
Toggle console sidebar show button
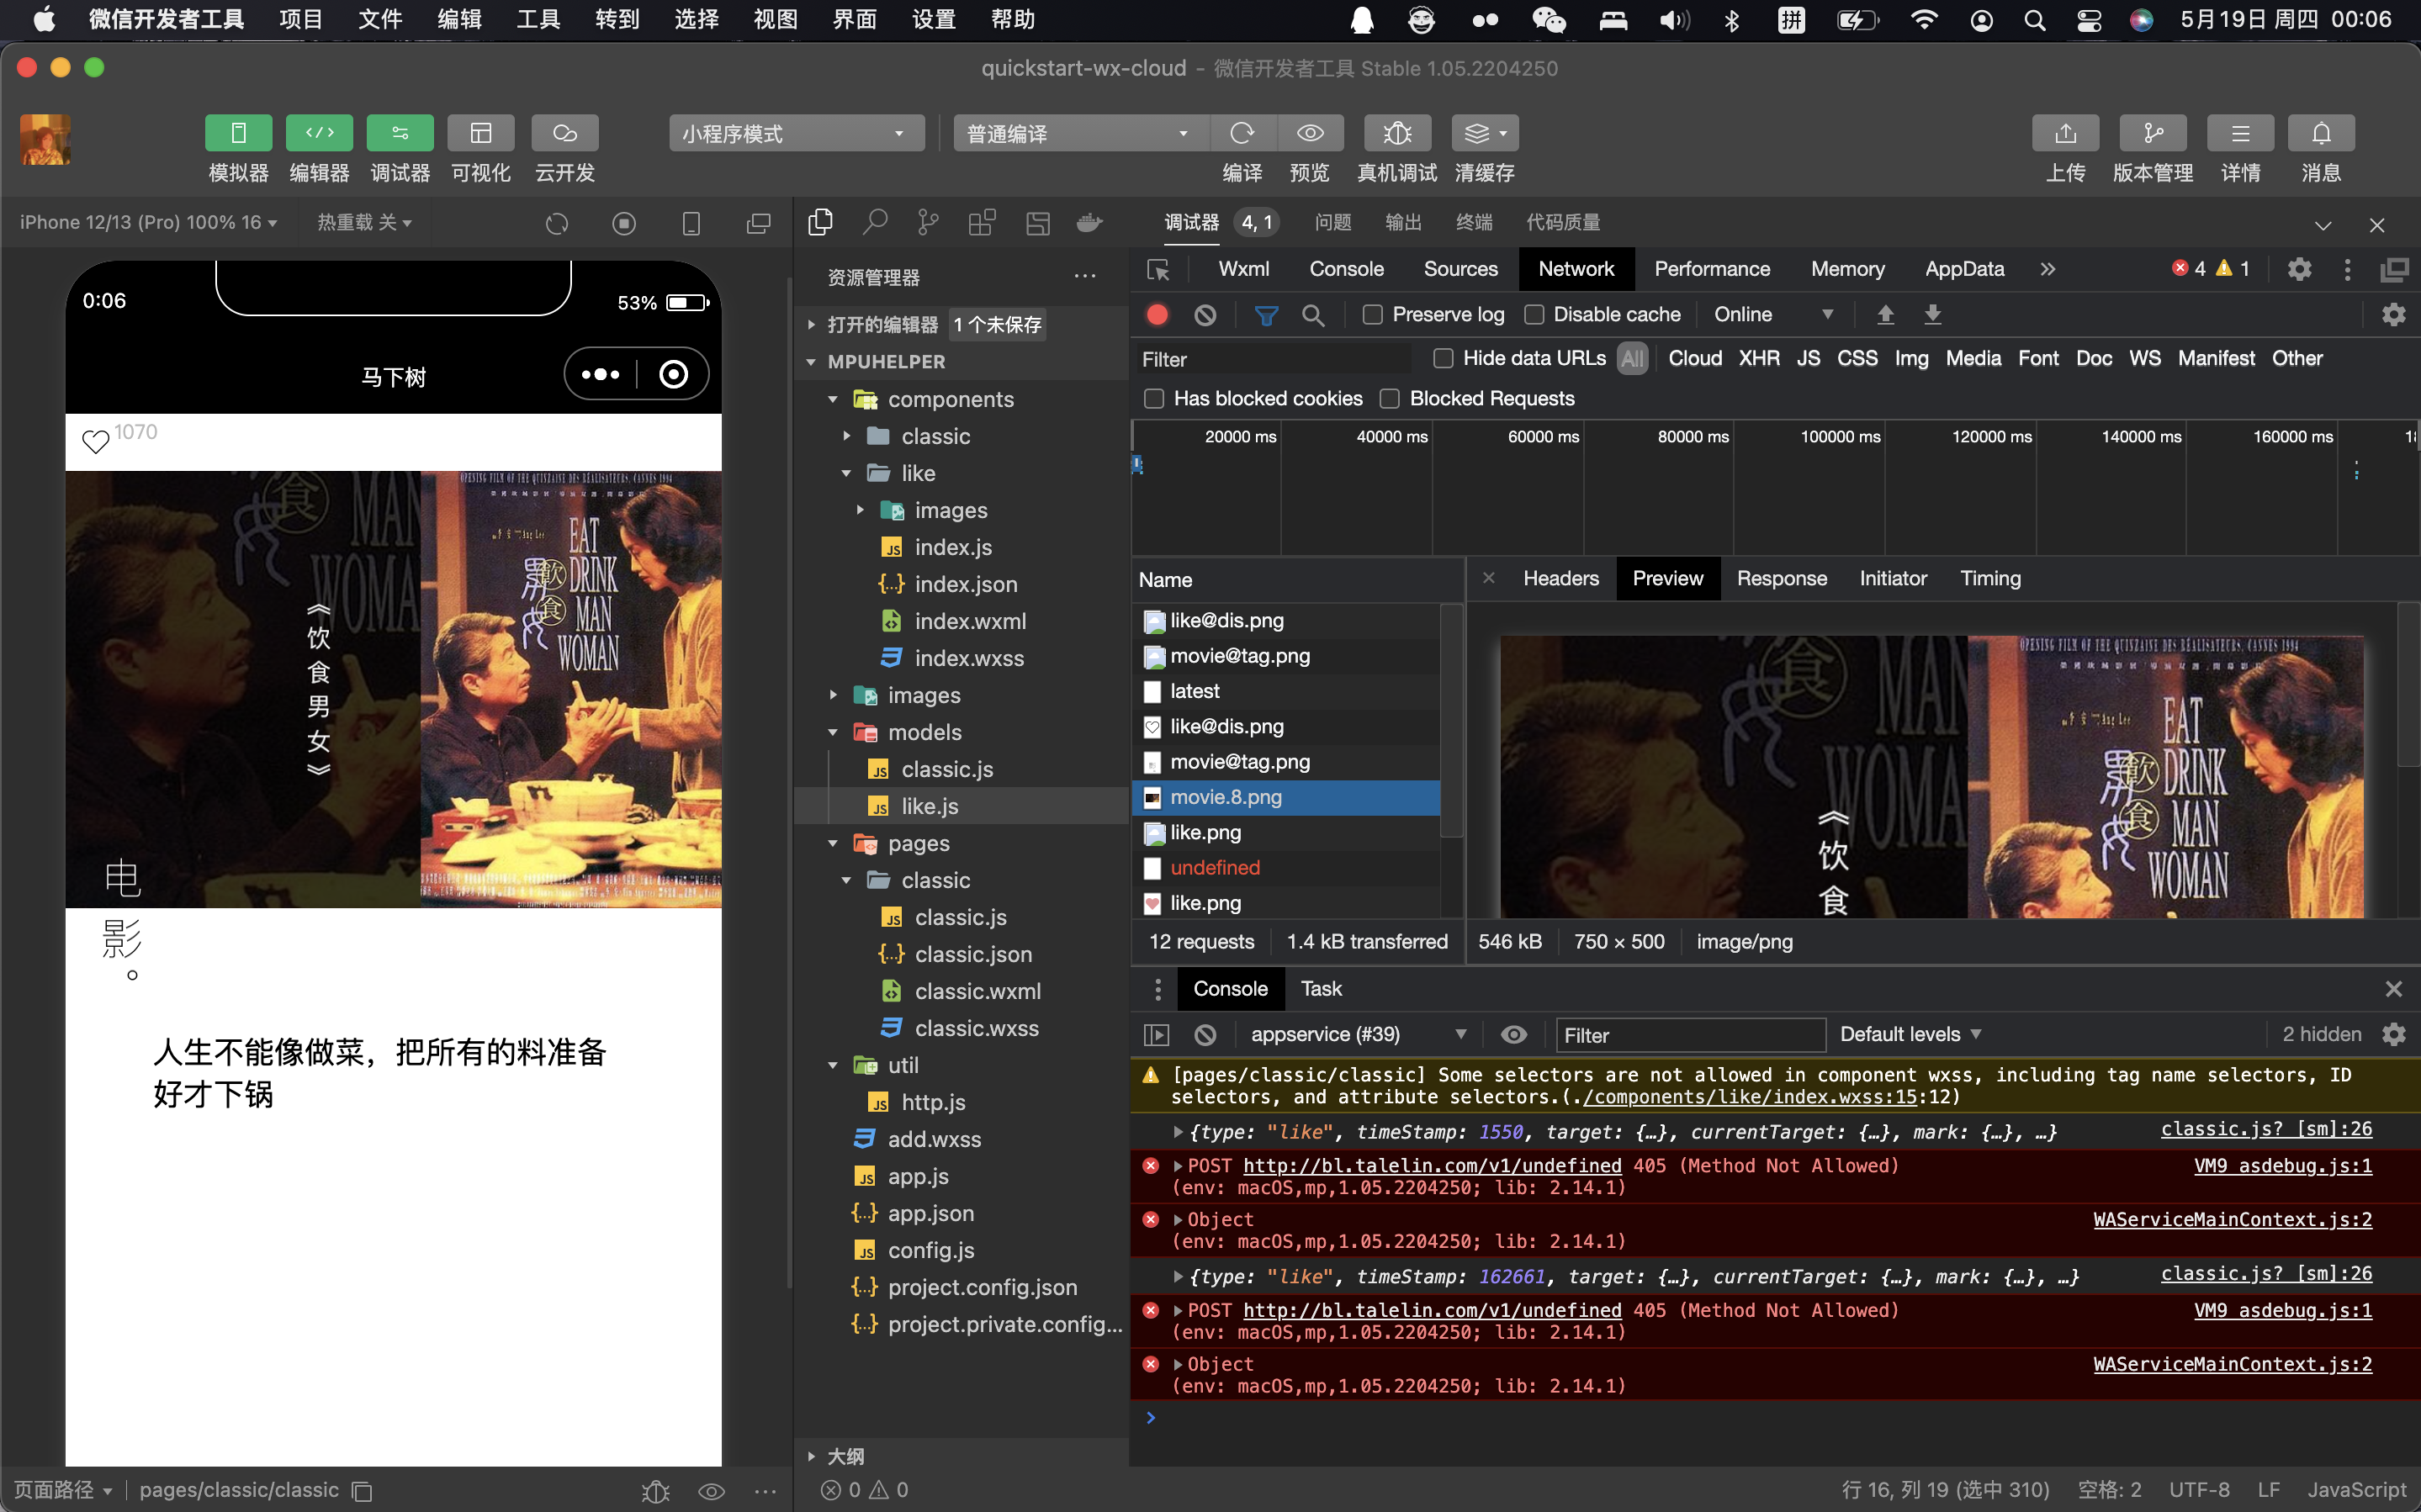tap(1157, 1035)
